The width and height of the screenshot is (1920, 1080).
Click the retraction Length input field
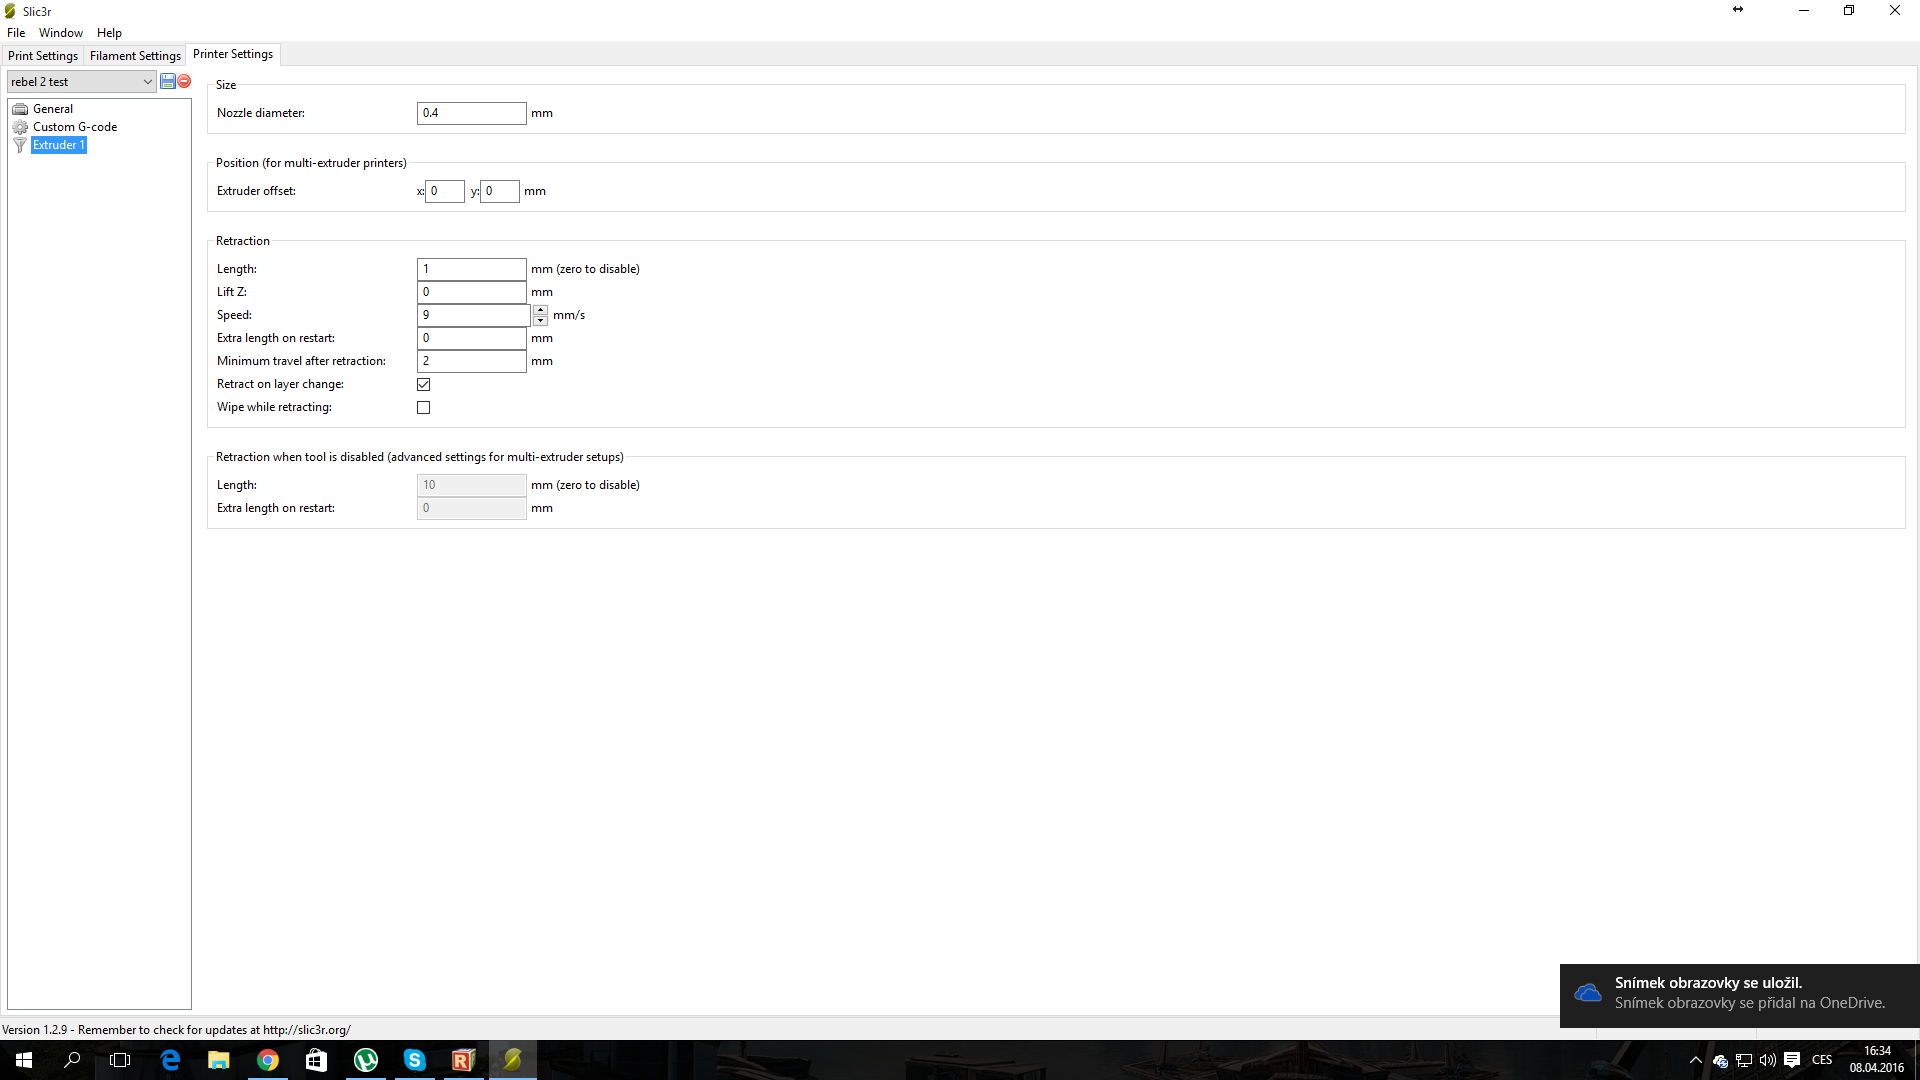click(471, 269)
